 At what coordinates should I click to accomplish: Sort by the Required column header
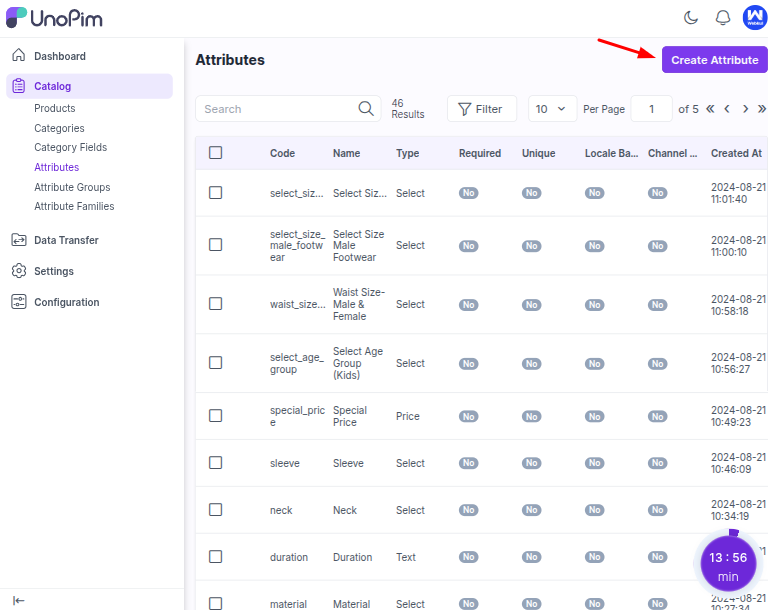[x=480, y=153]
